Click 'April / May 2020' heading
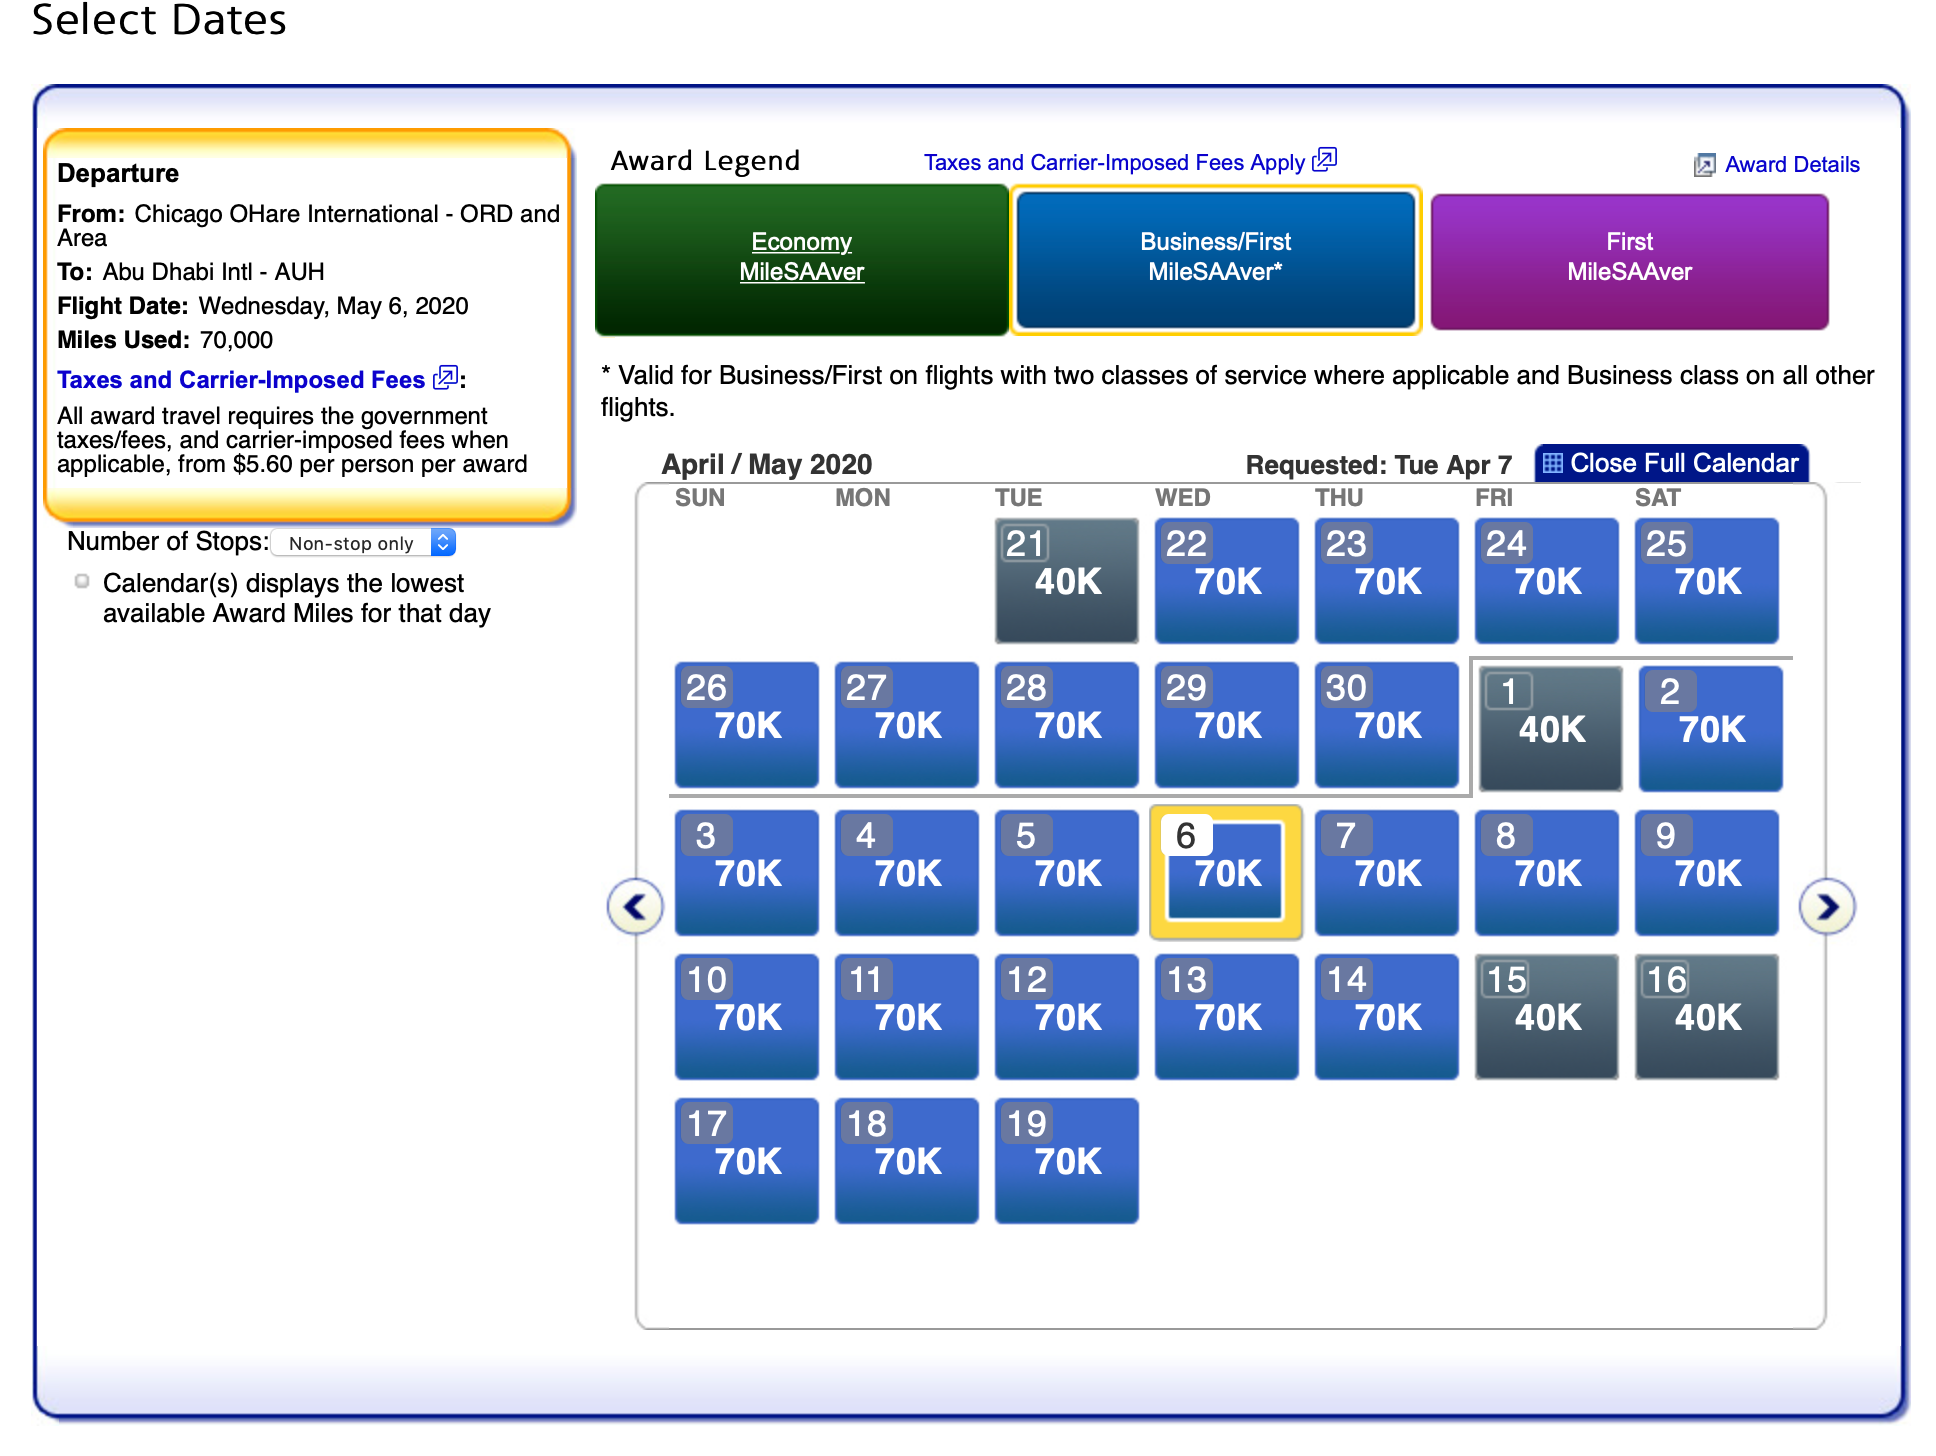The width and height of the screenshot is (1936, 1456). point(767,464)
